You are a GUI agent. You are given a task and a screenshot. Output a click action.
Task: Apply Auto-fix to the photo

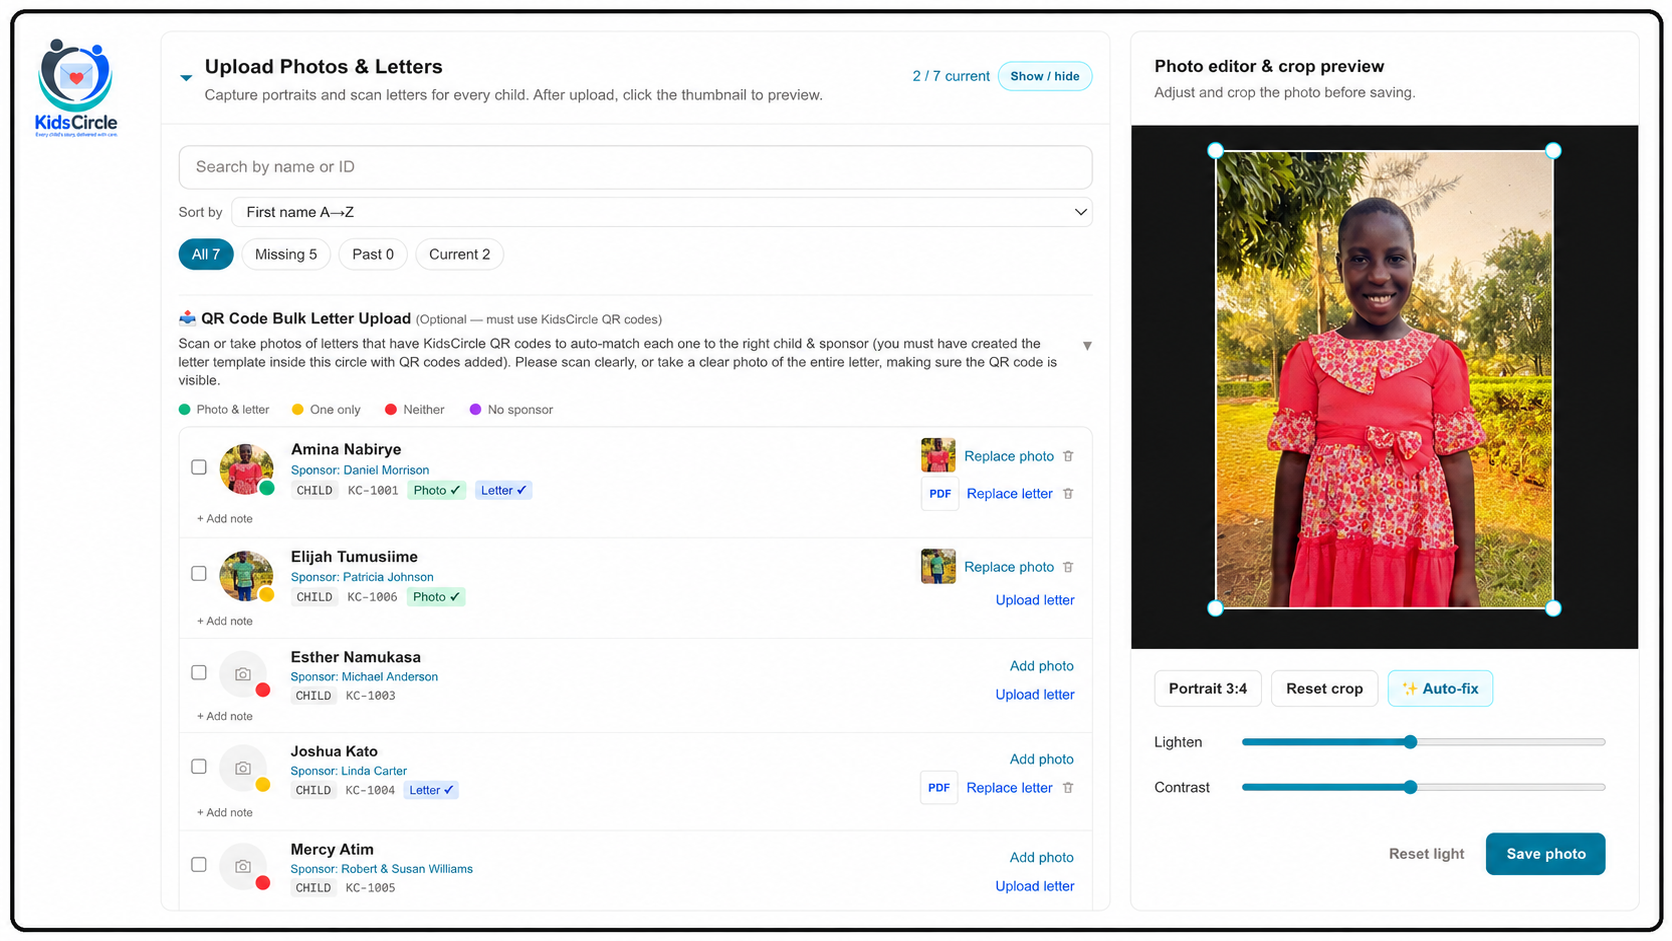click(x=1440, y=689)
